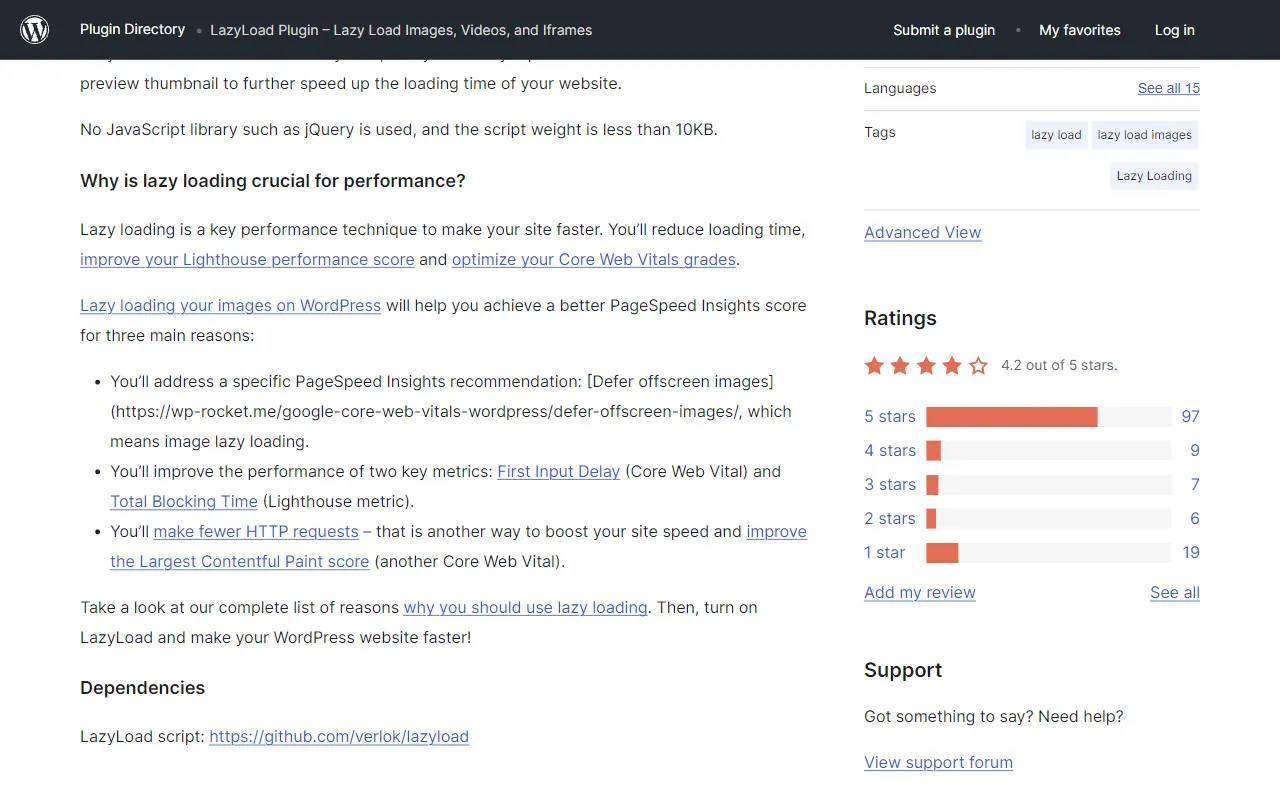Screen dimensions: 1280x800
Task: Click the 97 count for 5 stars
Action: pos(1190,416)
